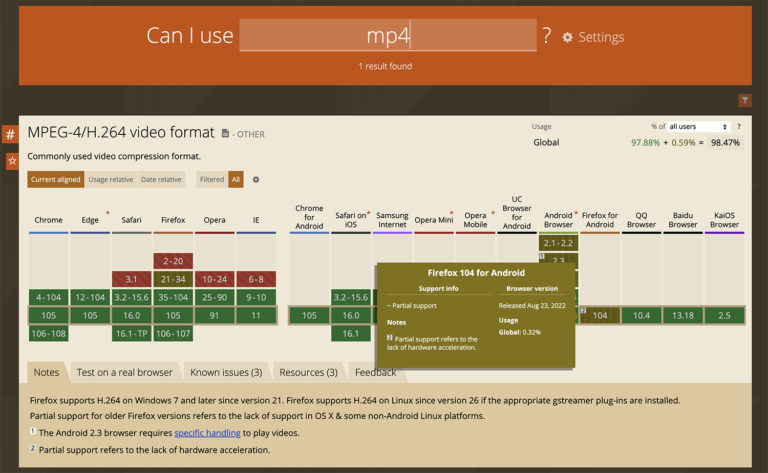768x473 pixels.
Task: Toggle the Filtered browsers option
Action: click(211, 180)
